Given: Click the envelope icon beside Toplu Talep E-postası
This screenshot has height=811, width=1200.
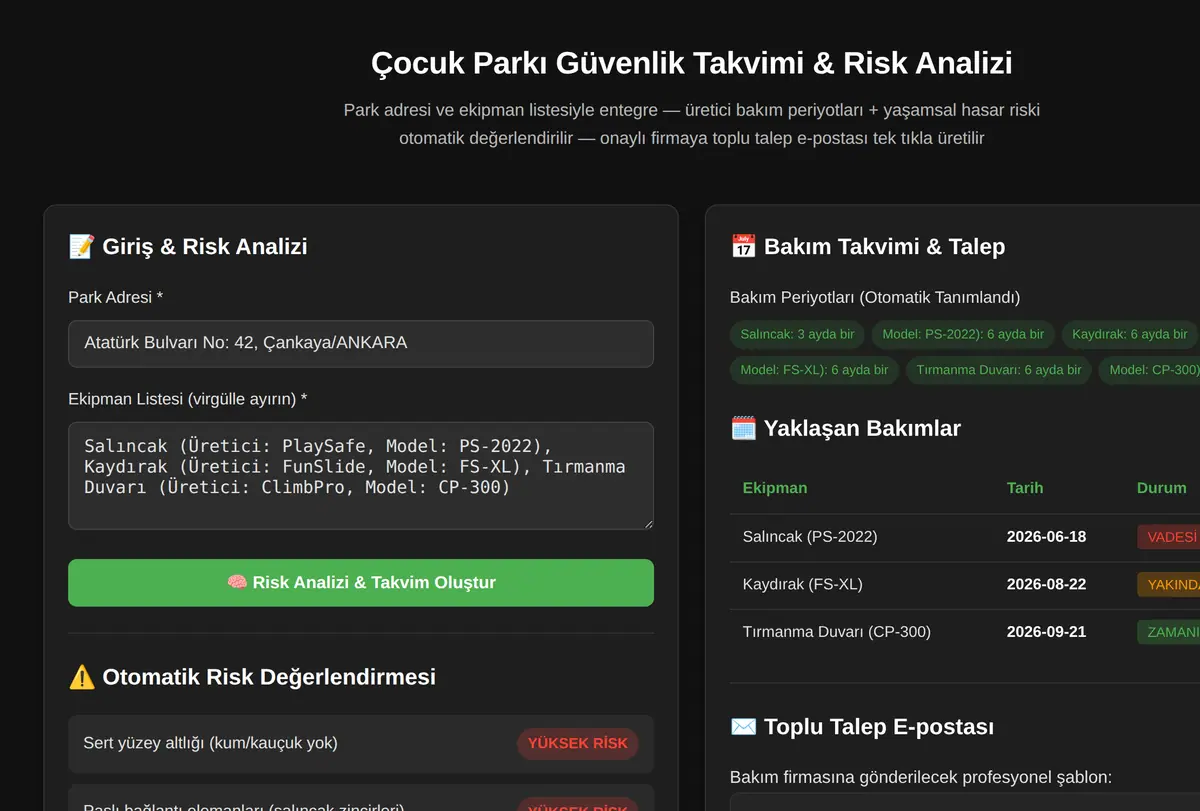Looking at the screenshot, I should click(743, 727).
